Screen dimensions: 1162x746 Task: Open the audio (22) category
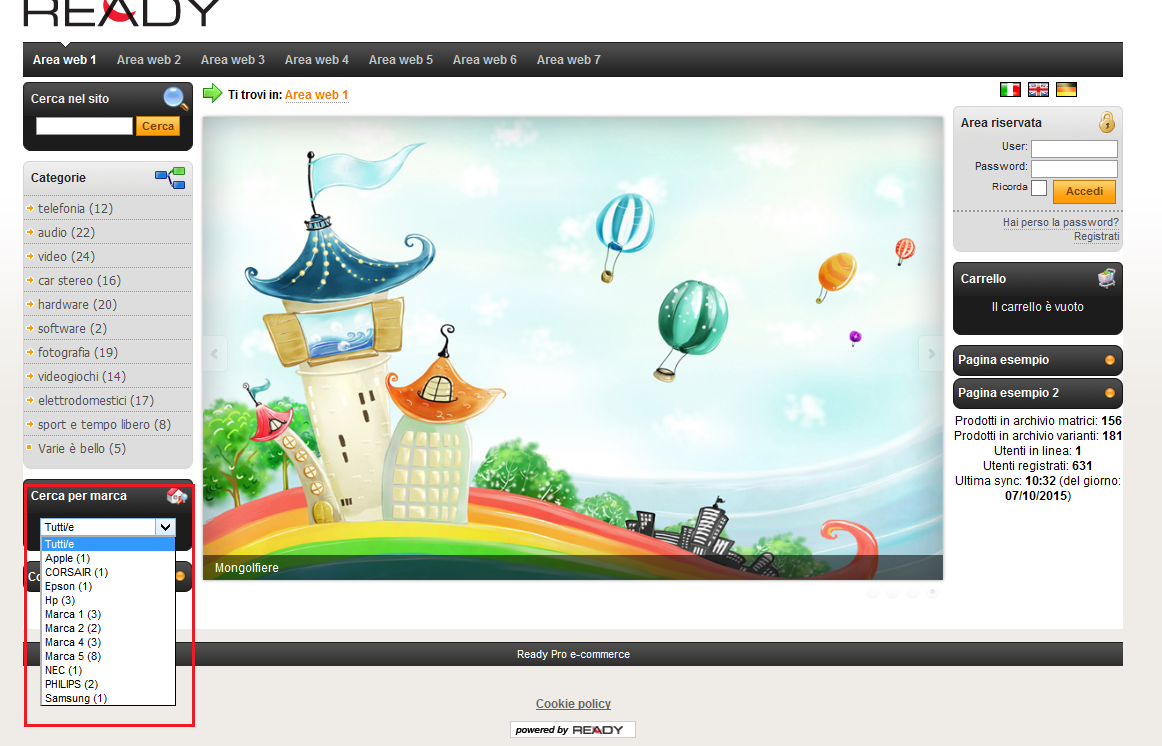67,233
